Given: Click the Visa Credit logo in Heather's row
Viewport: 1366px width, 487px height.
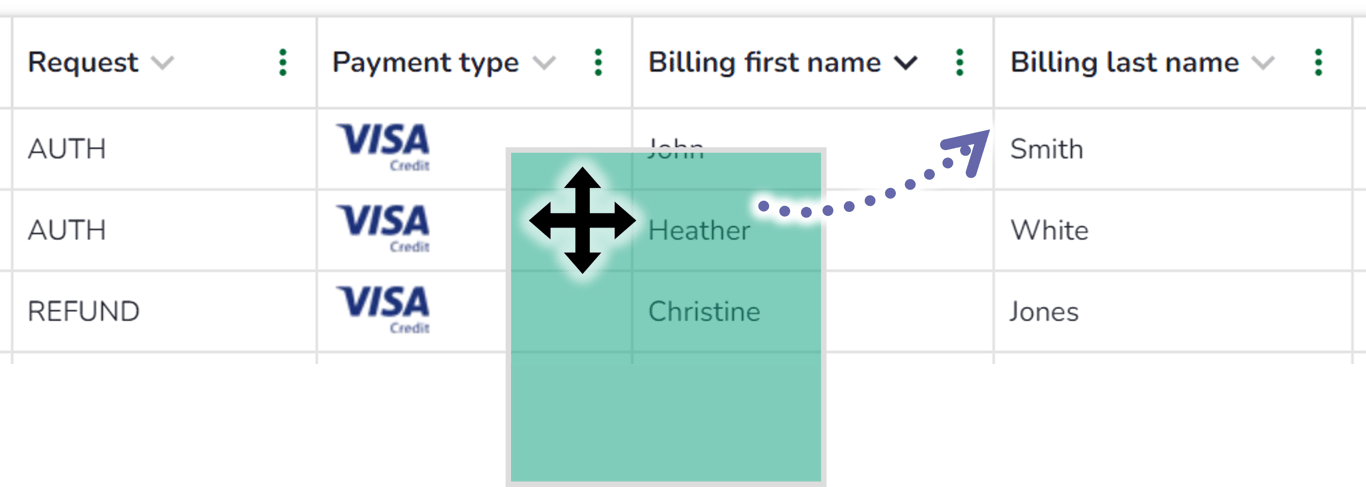Looking at the screenshot, I should pyautogui.click(x=383, y=228).
